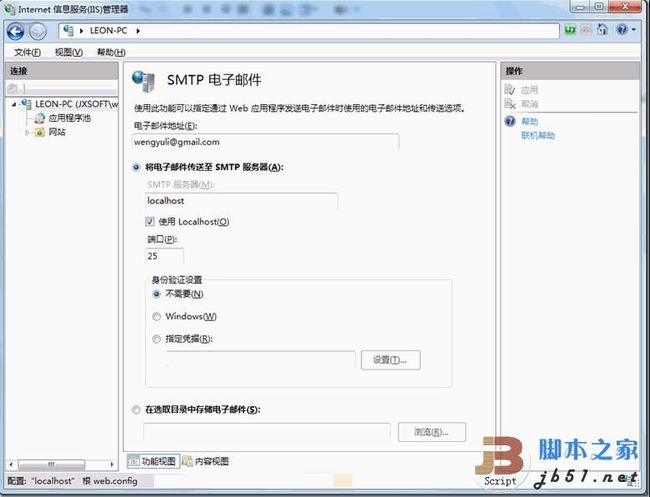Click the 取消 cancel icon
The image size is (650, 497).
tap(510, 104)
